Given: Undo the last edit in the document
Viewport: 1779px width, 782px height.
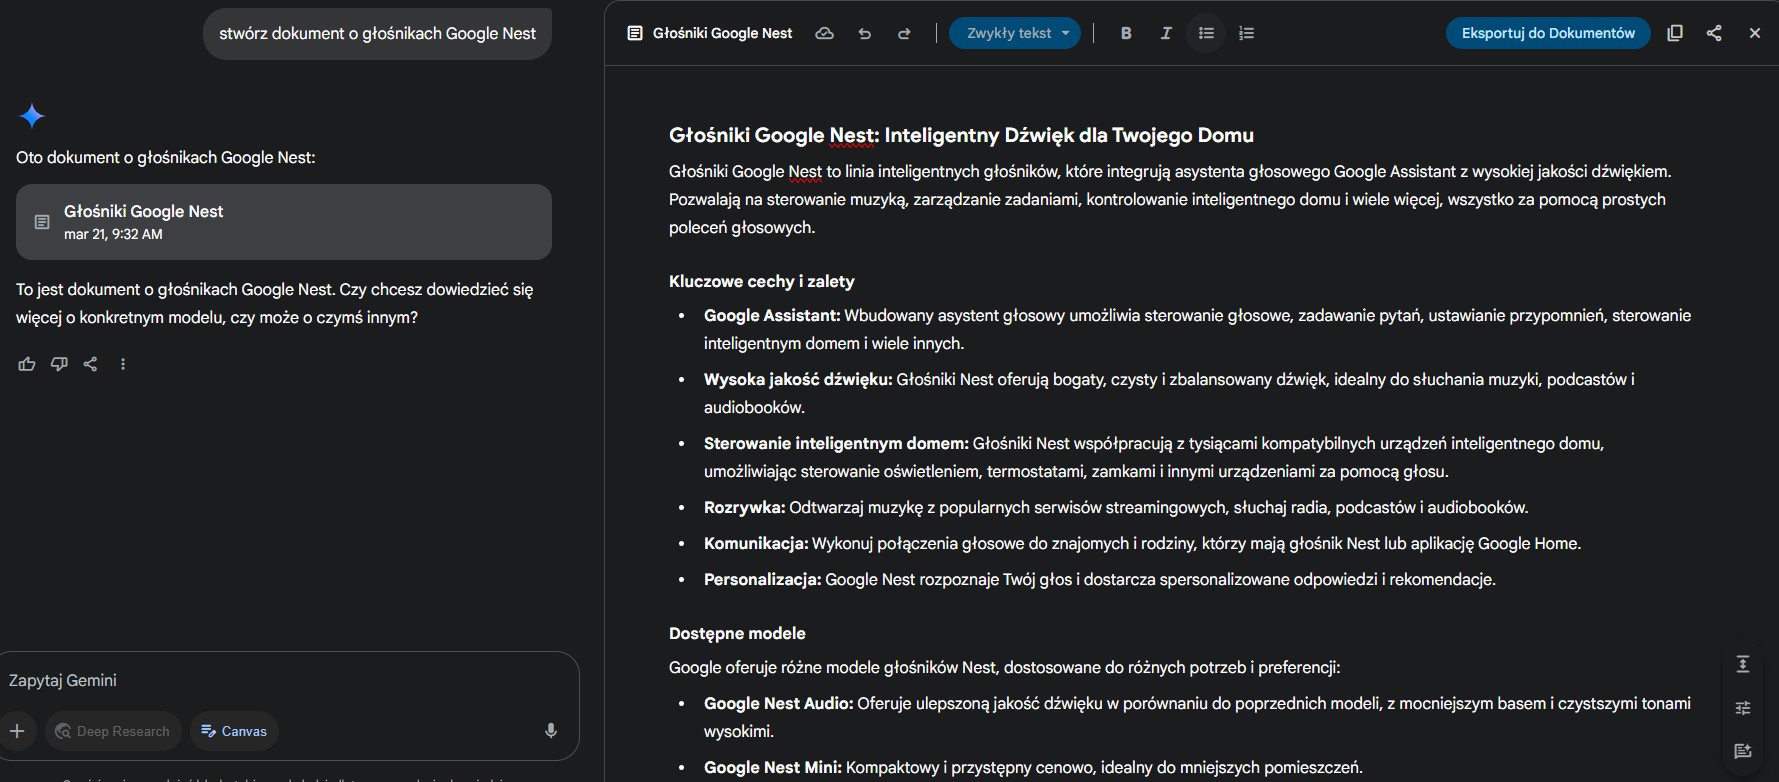Looking at the screenshot, I should (x=865, y=33).
